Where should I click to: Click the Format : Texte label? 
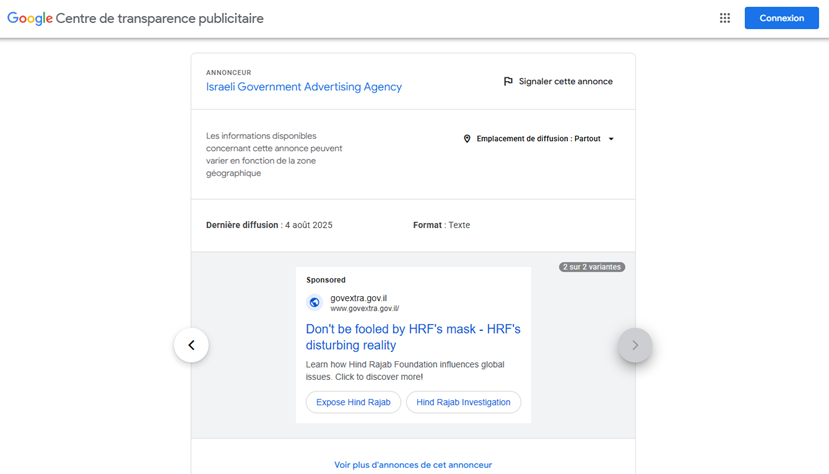click(x=441, y=225)
